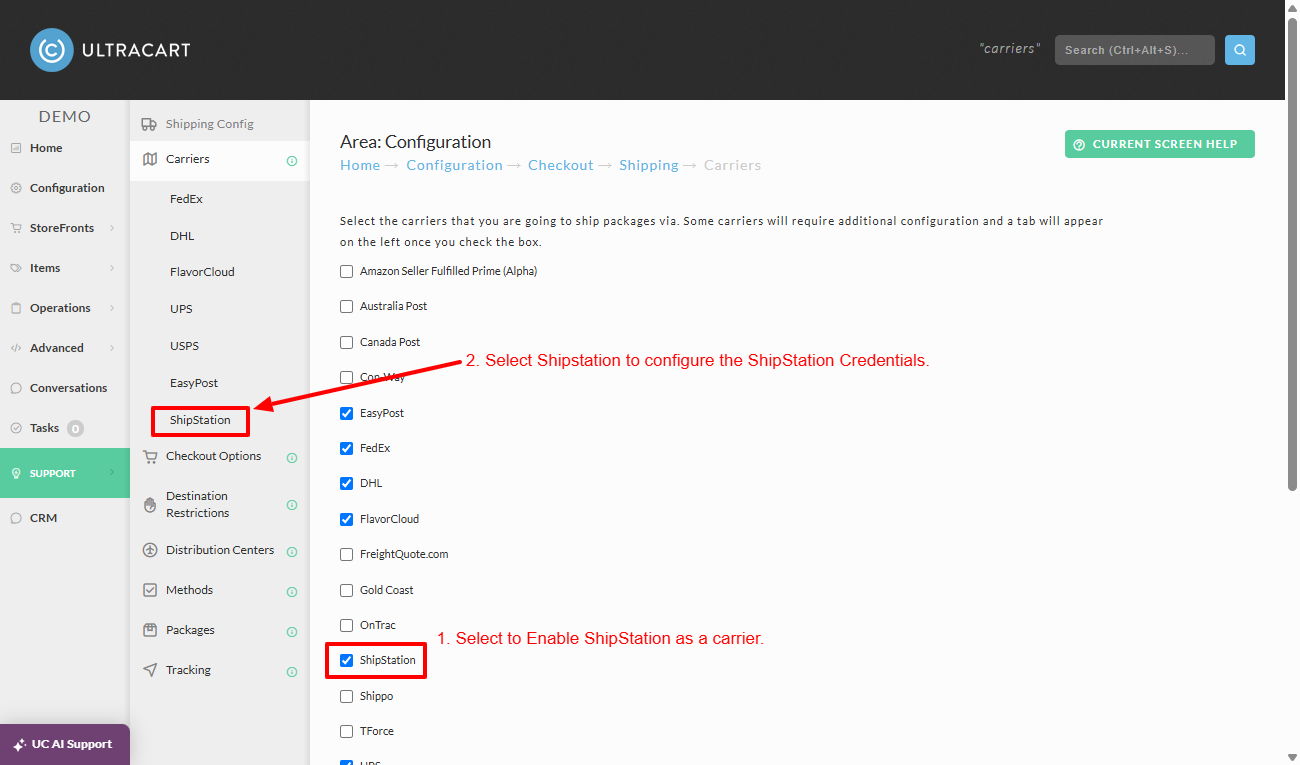1300x765 pixels.
Task: Expand the Items menu chevron
Action: coord(112,268)
